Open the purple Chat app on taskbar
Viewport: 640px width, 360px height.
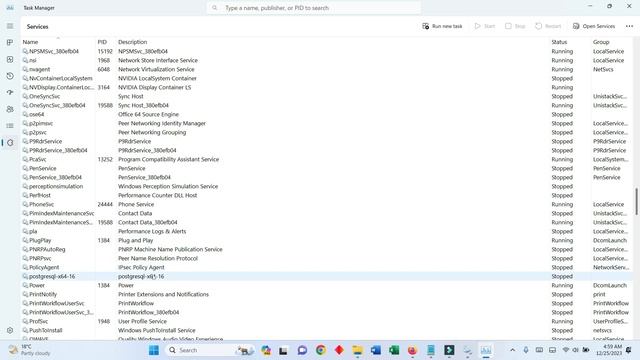pyautogui.click(x=302, y=350)
